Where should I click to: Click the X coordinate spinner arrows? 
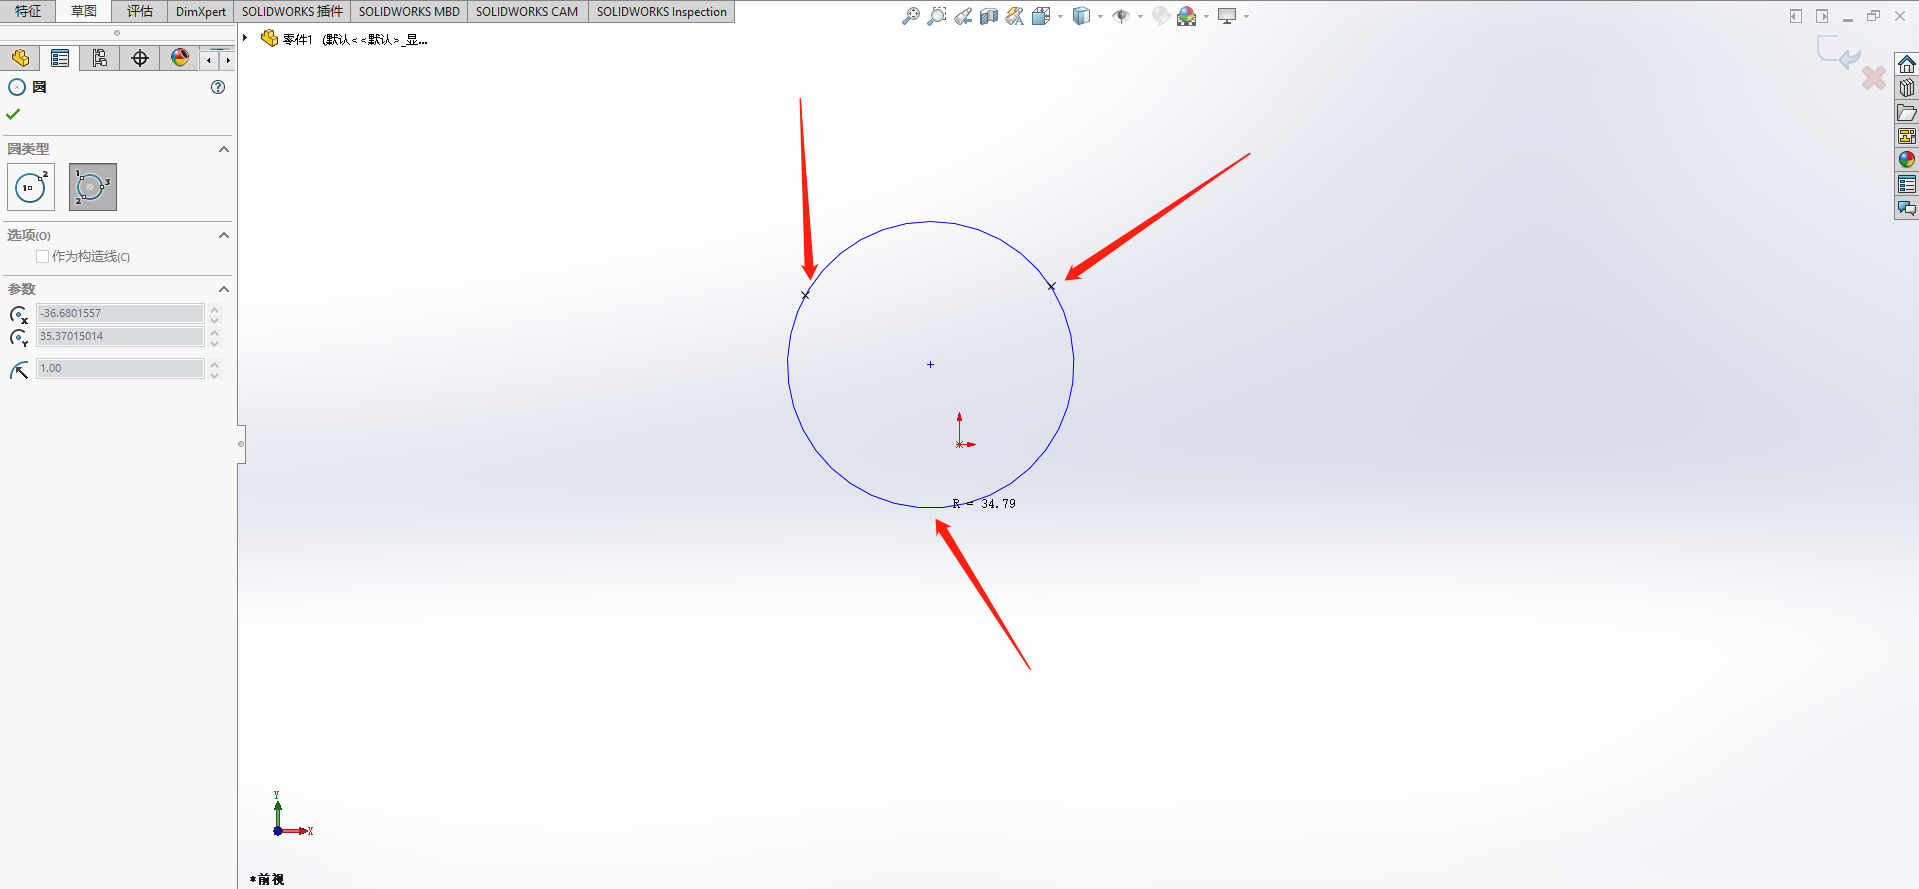(x=214, y=314)
